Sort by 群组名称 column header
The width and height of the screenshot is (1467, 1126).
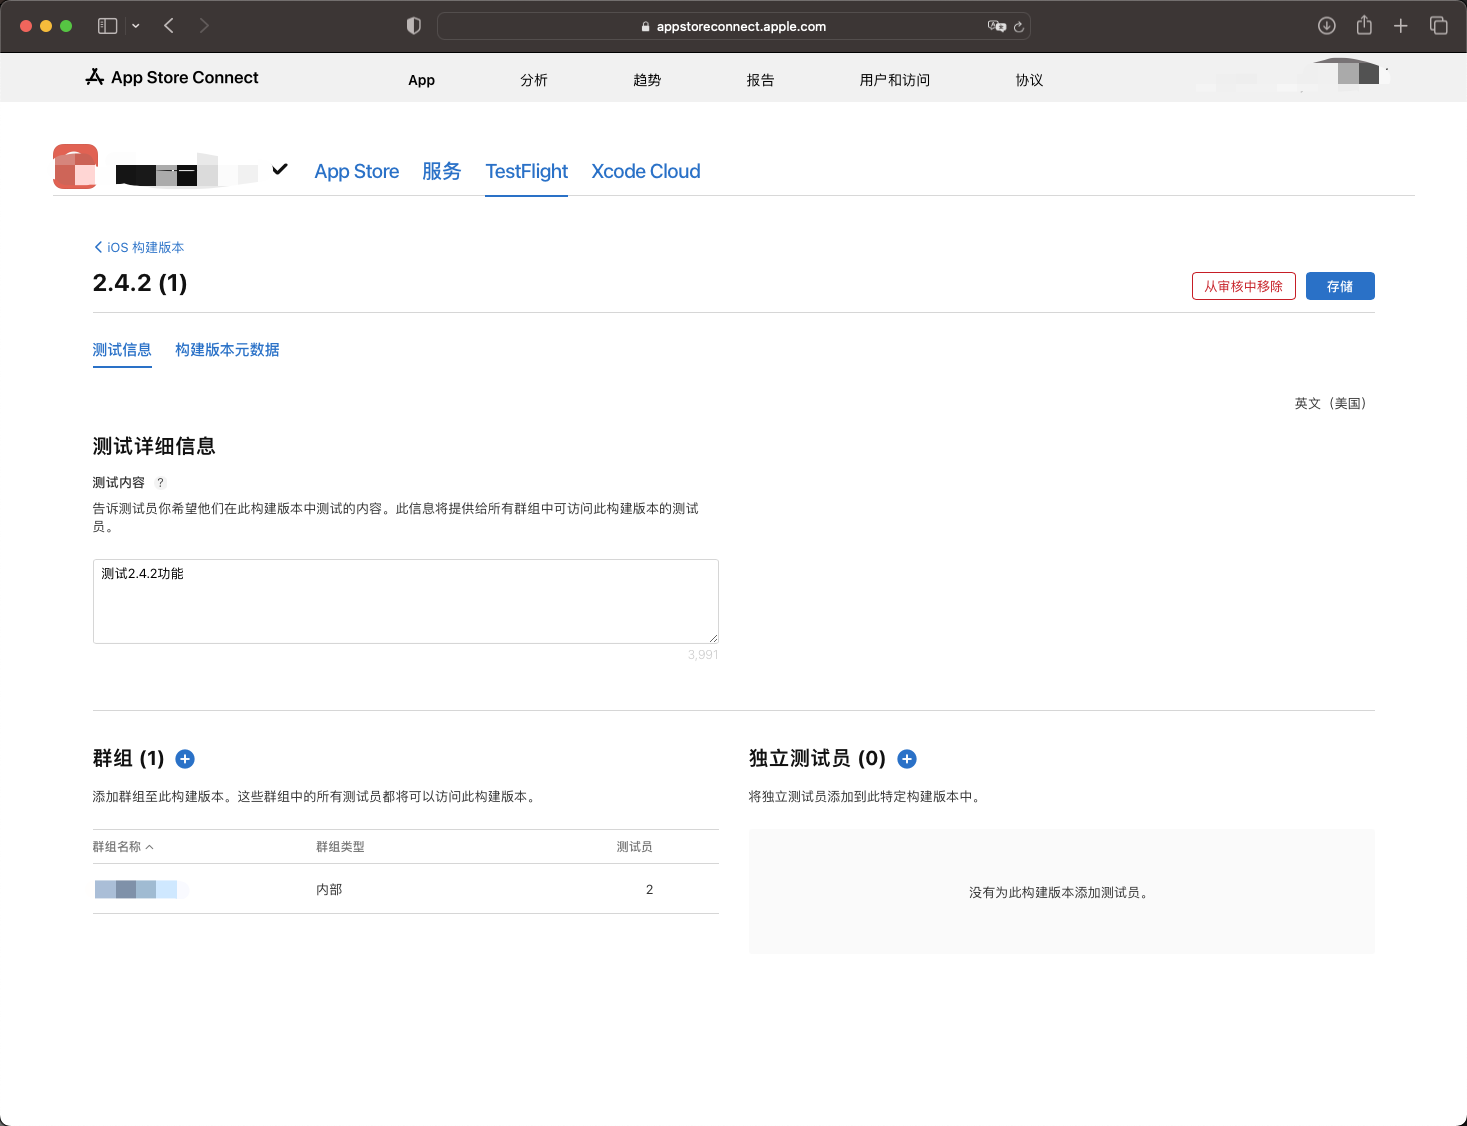click(123, 847)
